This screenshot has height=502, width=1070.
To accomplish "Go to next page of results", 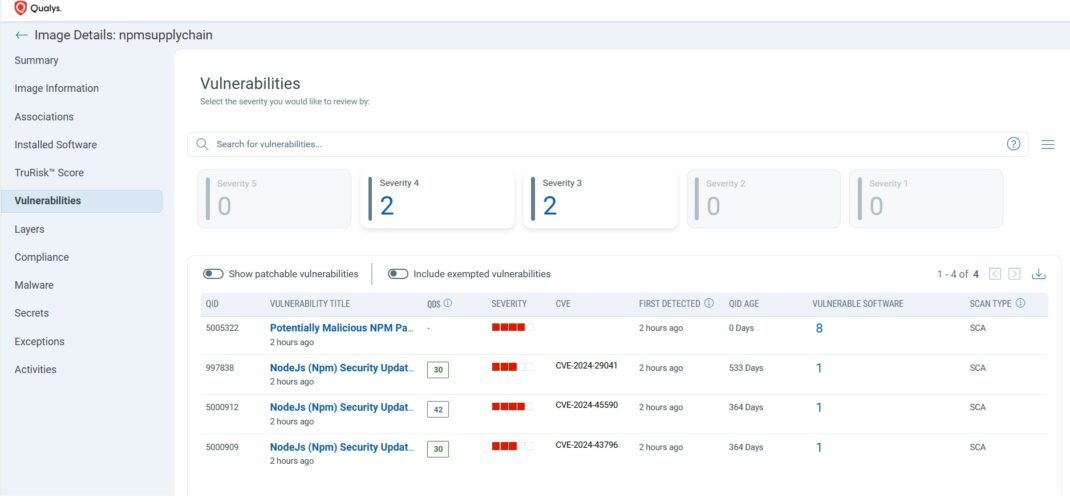I will (1015, 274).
